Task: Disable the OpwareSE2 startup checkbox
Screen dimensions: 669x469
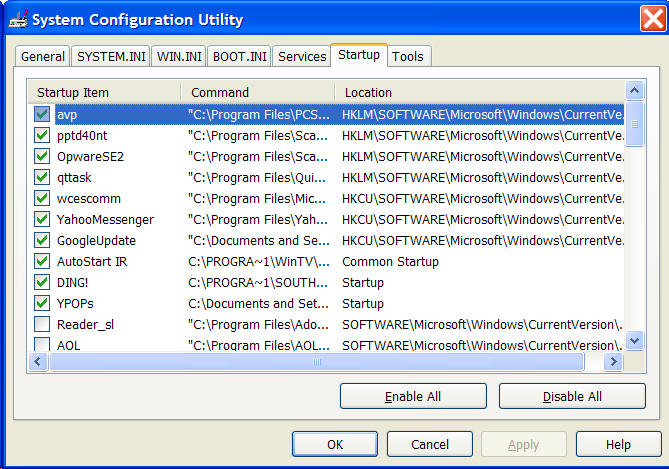Action: point(42,156)
